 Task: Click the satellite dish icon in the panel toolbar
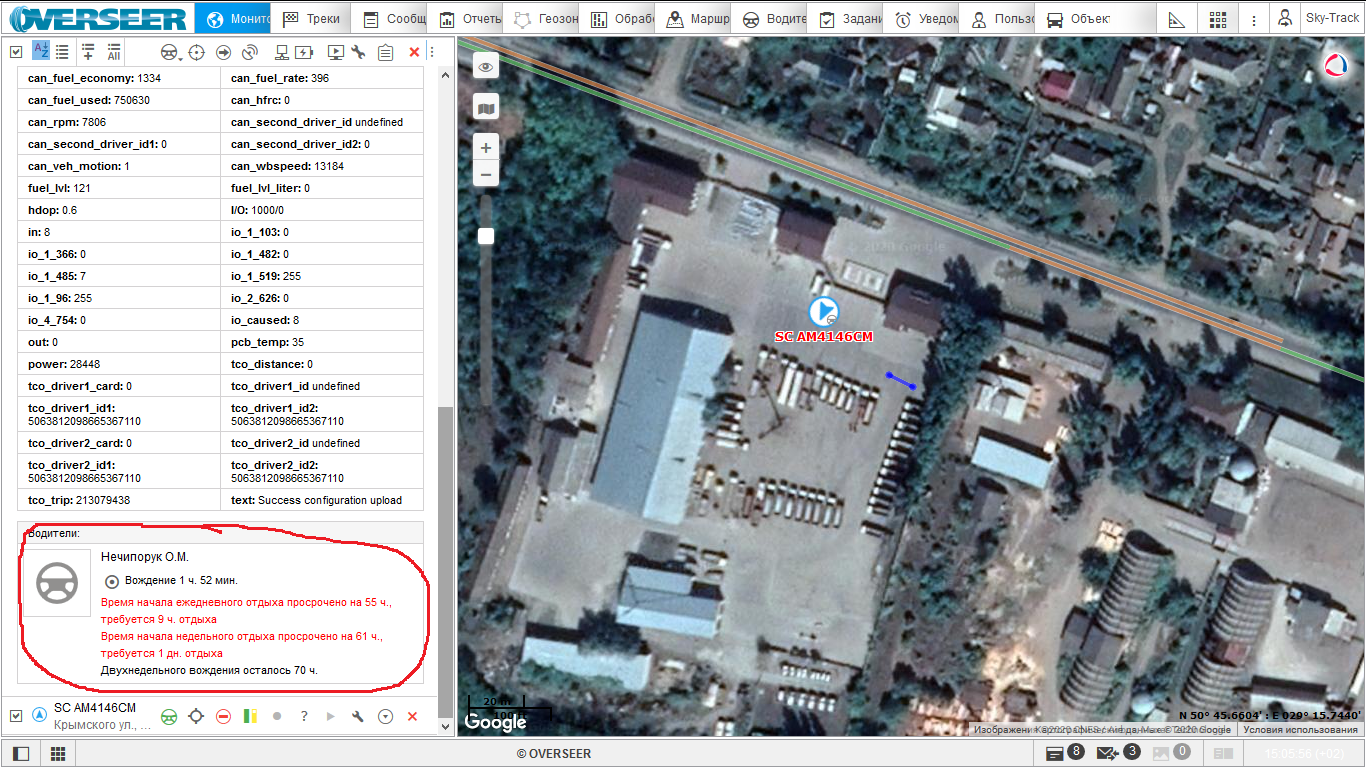pyautogui.click(x=250, y=52)
